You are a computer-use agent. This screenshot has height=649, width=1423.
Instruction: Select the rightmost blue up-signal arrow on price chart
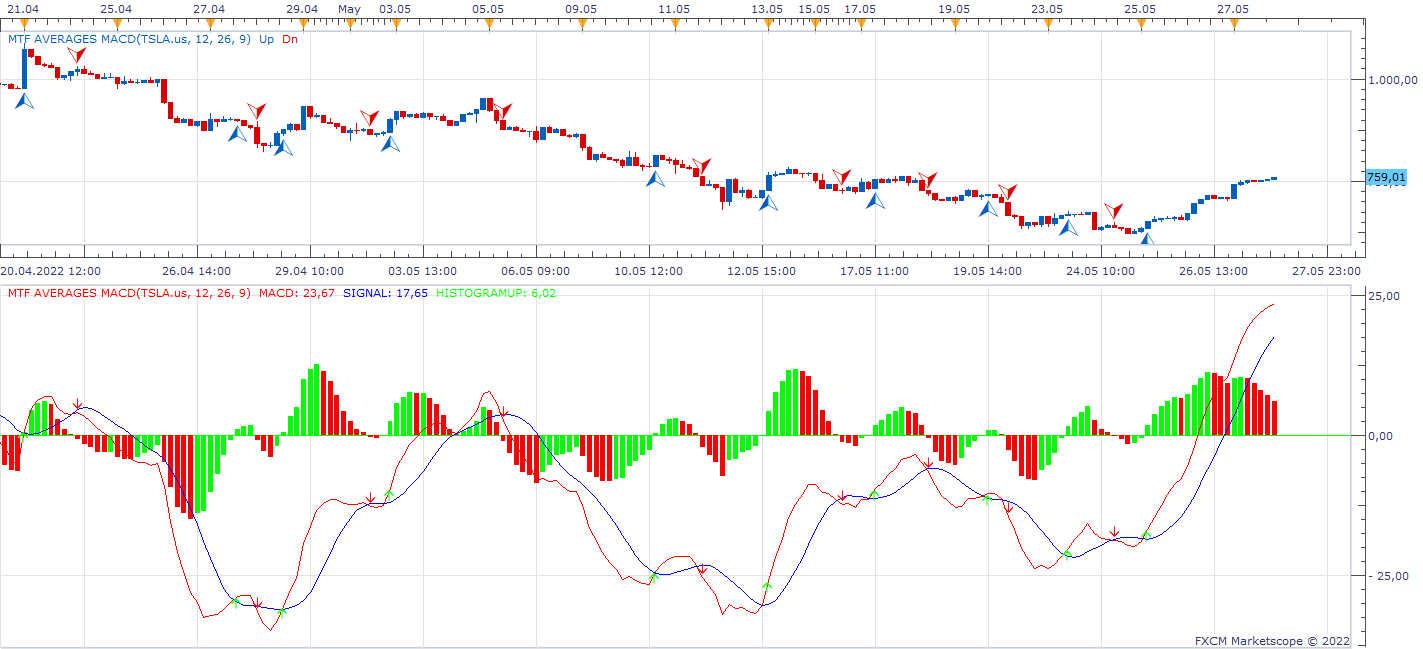click(1146, 238)
